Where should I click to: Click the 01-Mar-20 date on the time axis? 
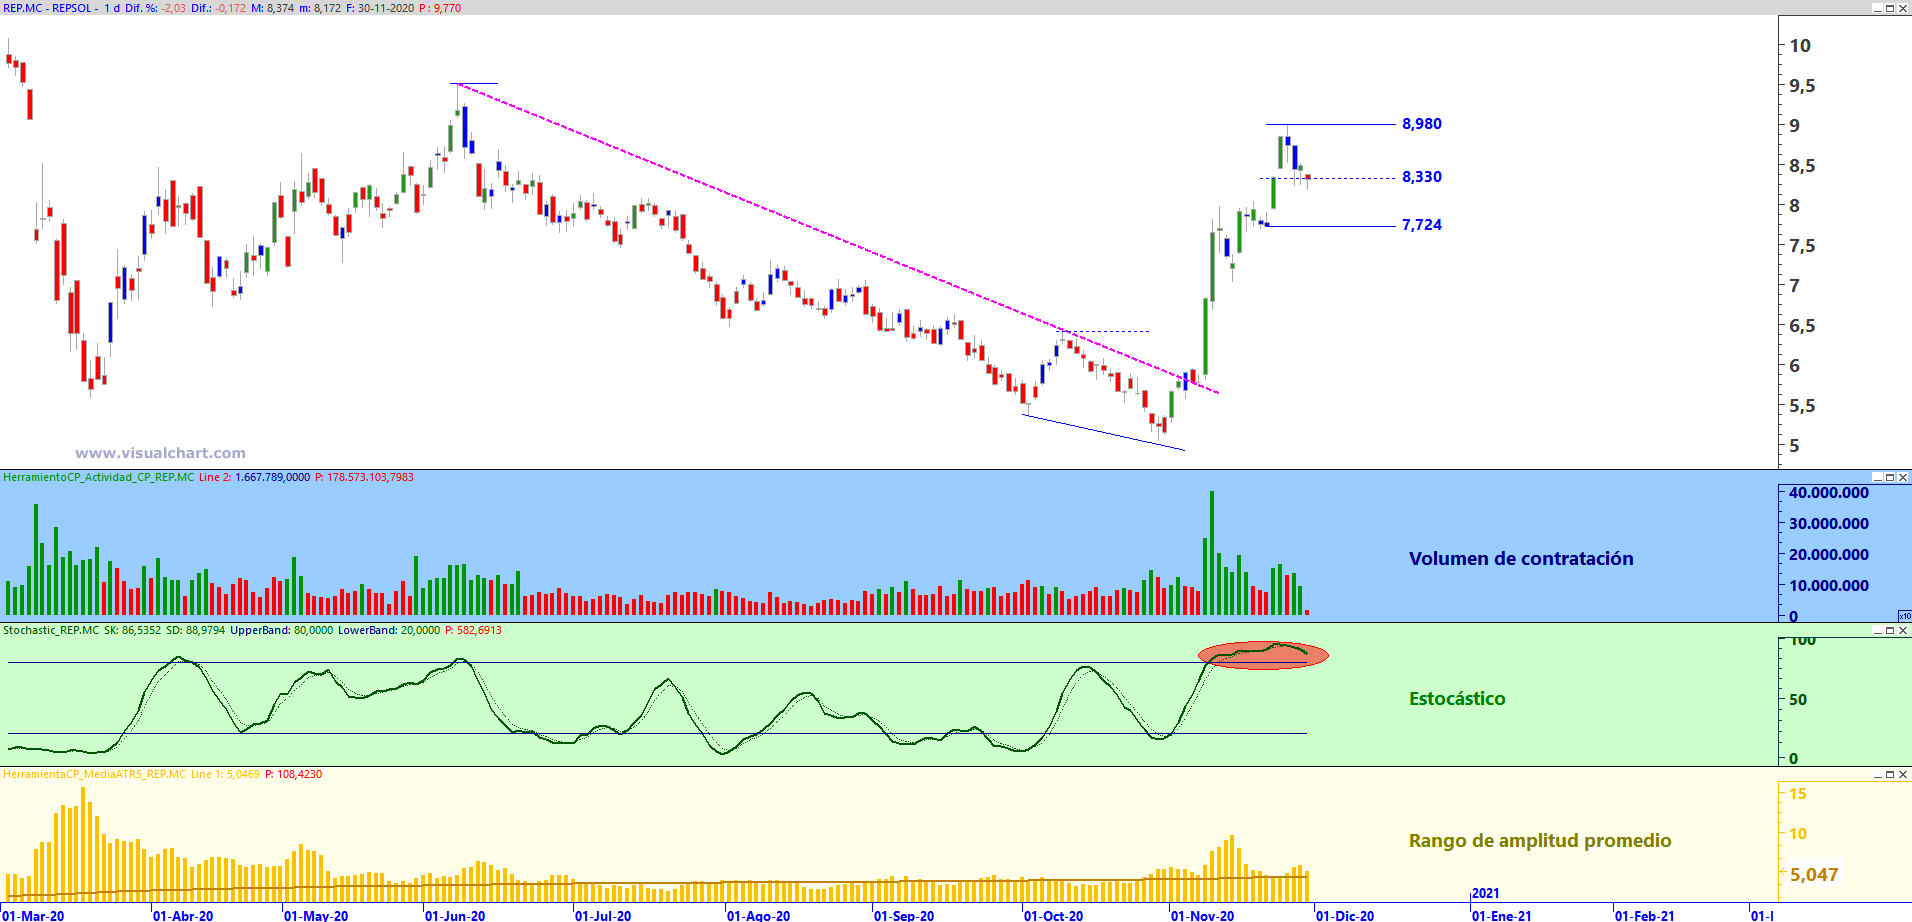click(33, 916)
